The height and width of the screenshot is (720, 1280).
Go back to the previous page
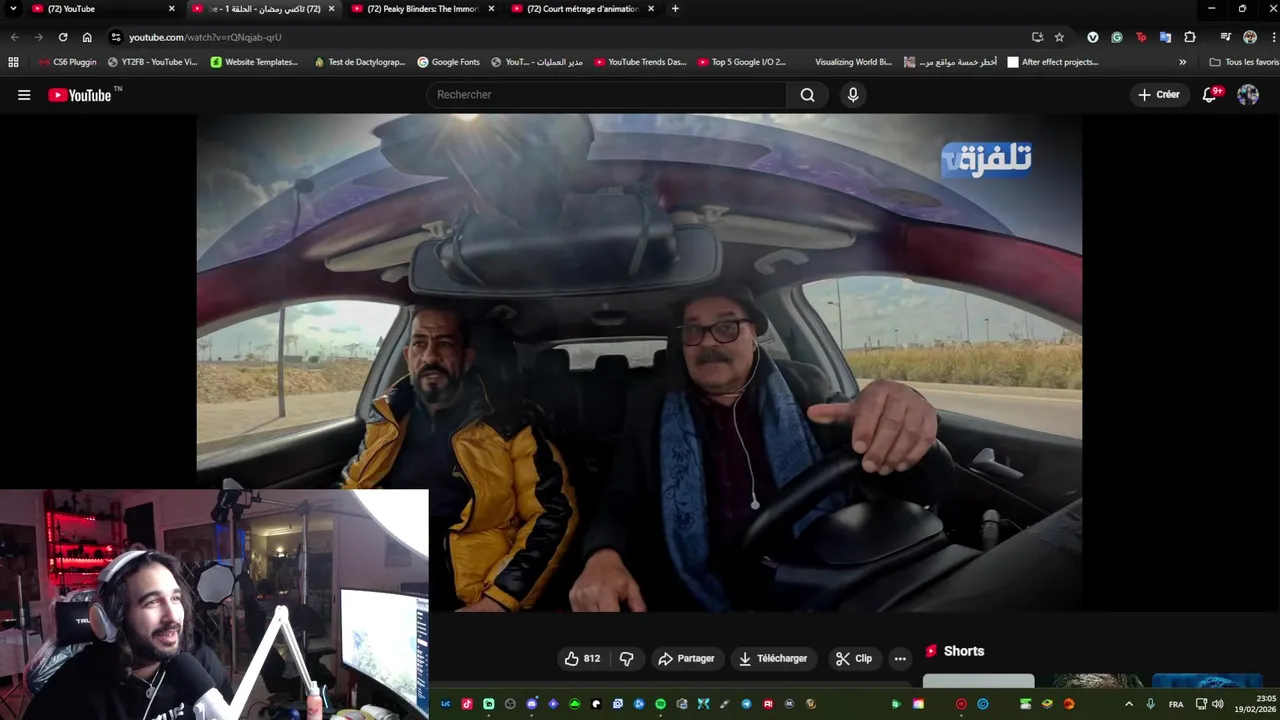point(14,37)
